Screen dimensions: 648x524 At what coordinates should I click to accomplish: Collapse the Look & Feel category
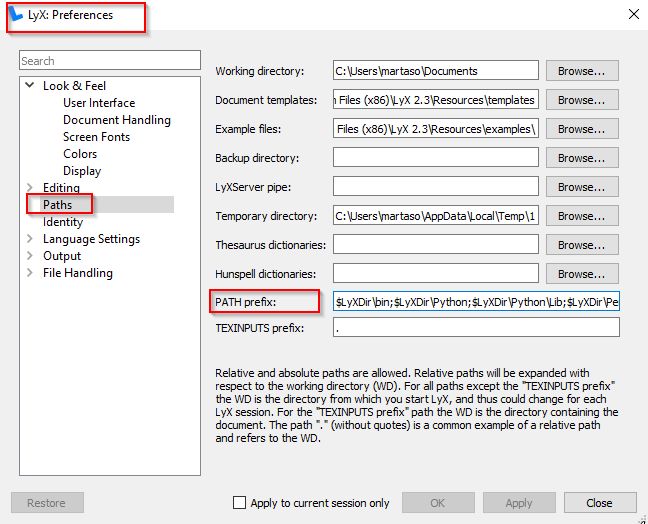pyautogui.click(x=30, y=85)
